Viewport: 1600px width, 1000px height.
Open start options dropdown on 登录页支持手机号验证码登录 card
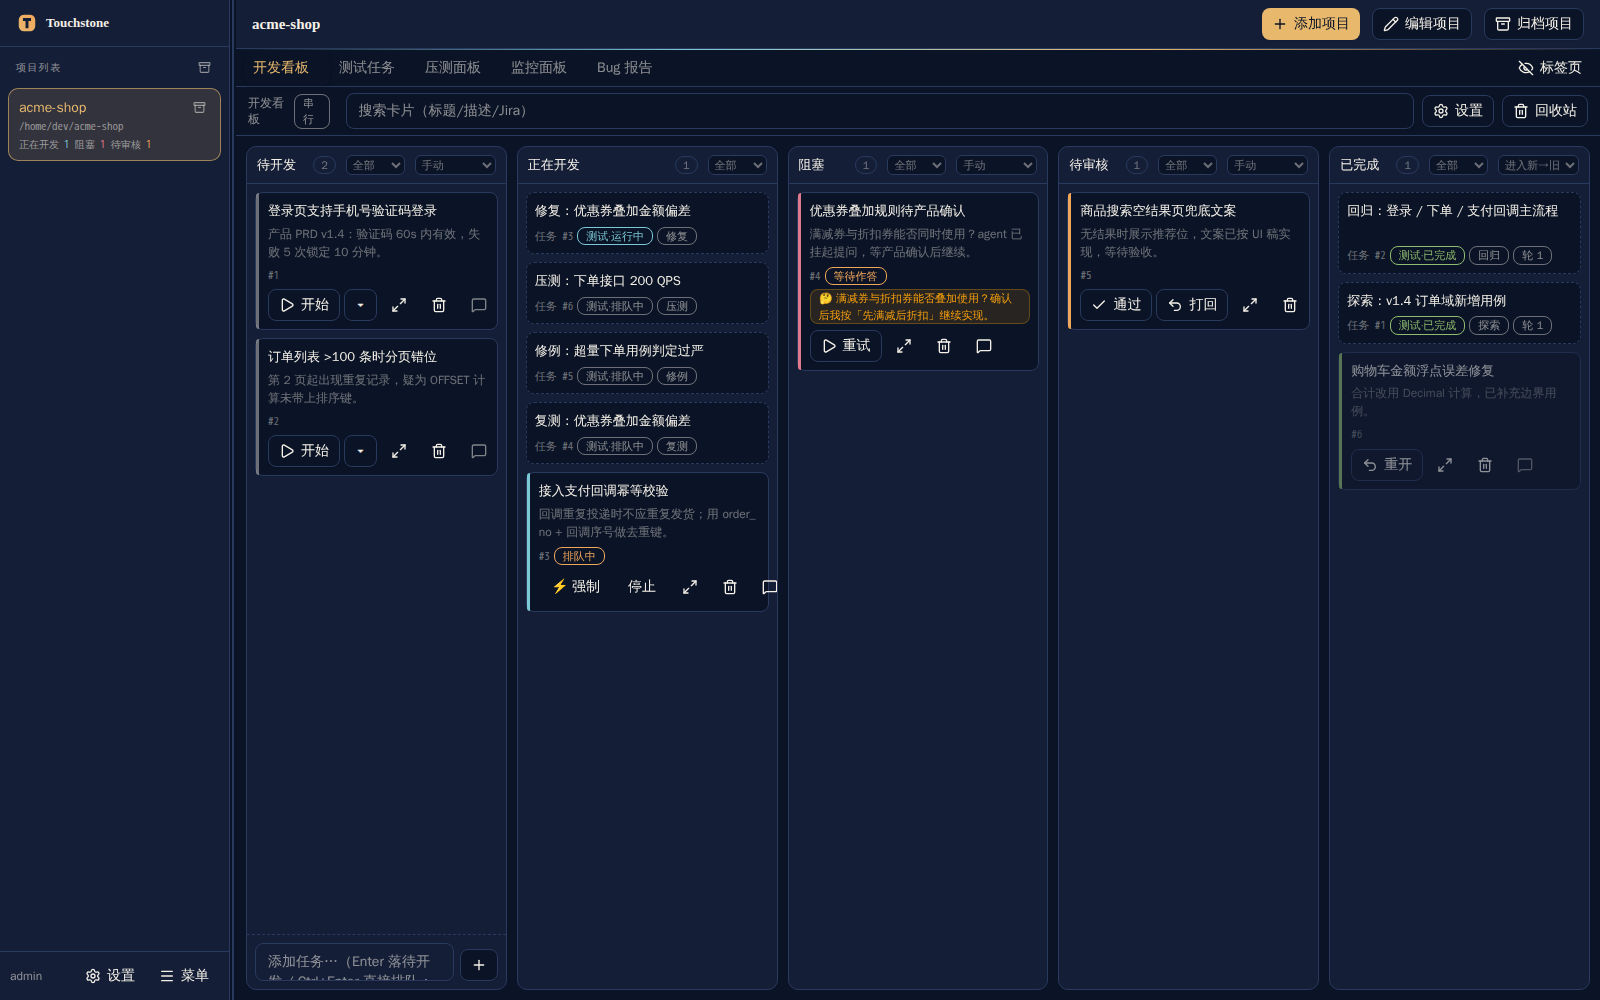pyautogui.click(x=360, y=305)
